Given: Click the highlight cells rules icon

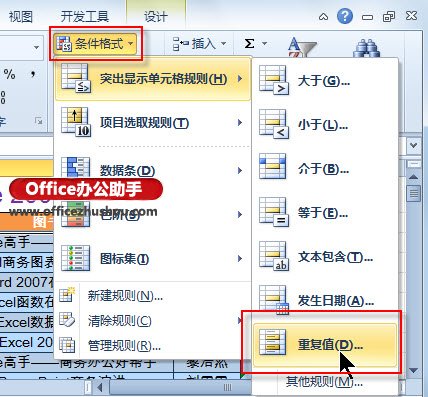Looking at the screenshot, I should (x=76, y=78).
